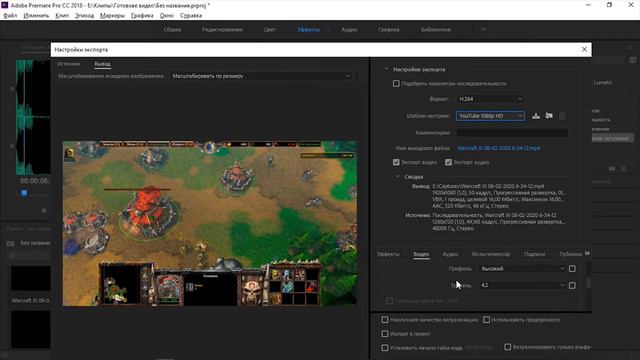Image resolution: width=640 pixels, height=360 pixels.
Task: Enable 'Использовать предпросмотр' checkbox
Action: pos(486,320)
